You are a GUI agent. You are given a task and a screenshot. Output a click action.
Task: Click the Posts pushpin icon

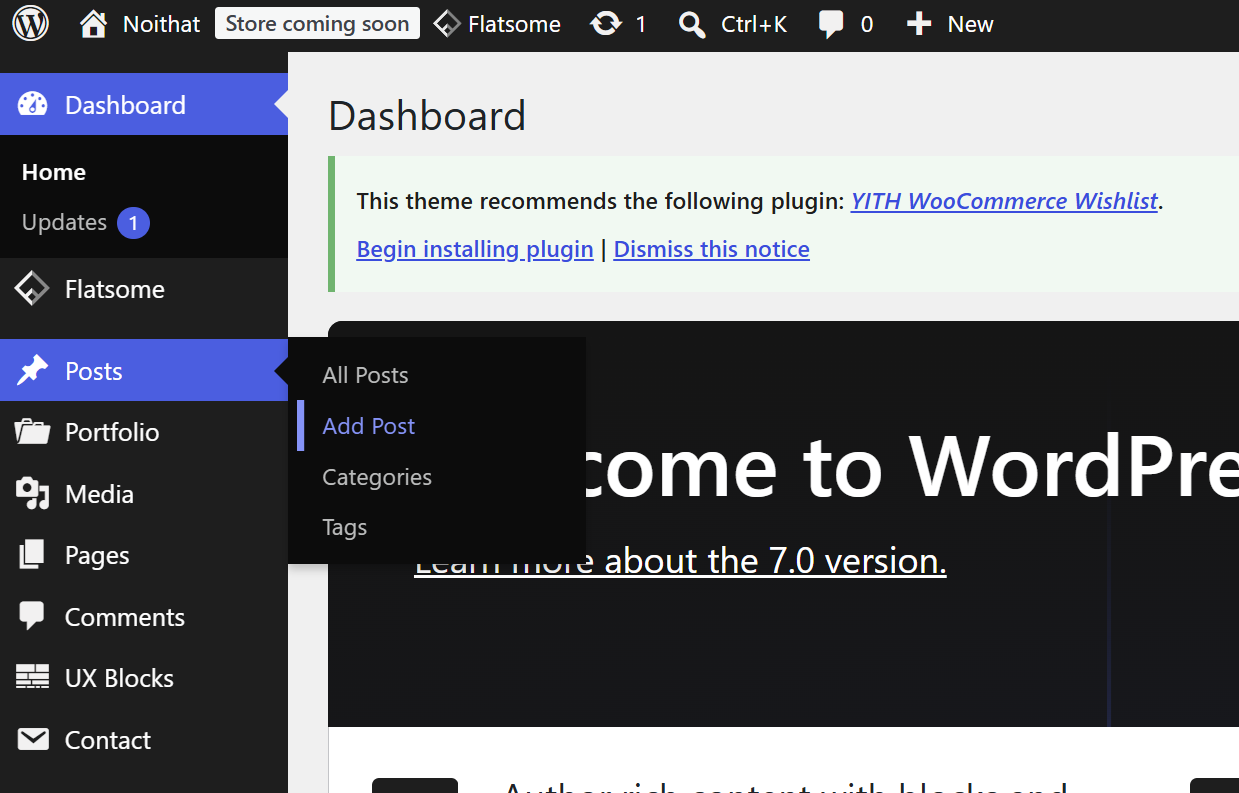point(32,371)
